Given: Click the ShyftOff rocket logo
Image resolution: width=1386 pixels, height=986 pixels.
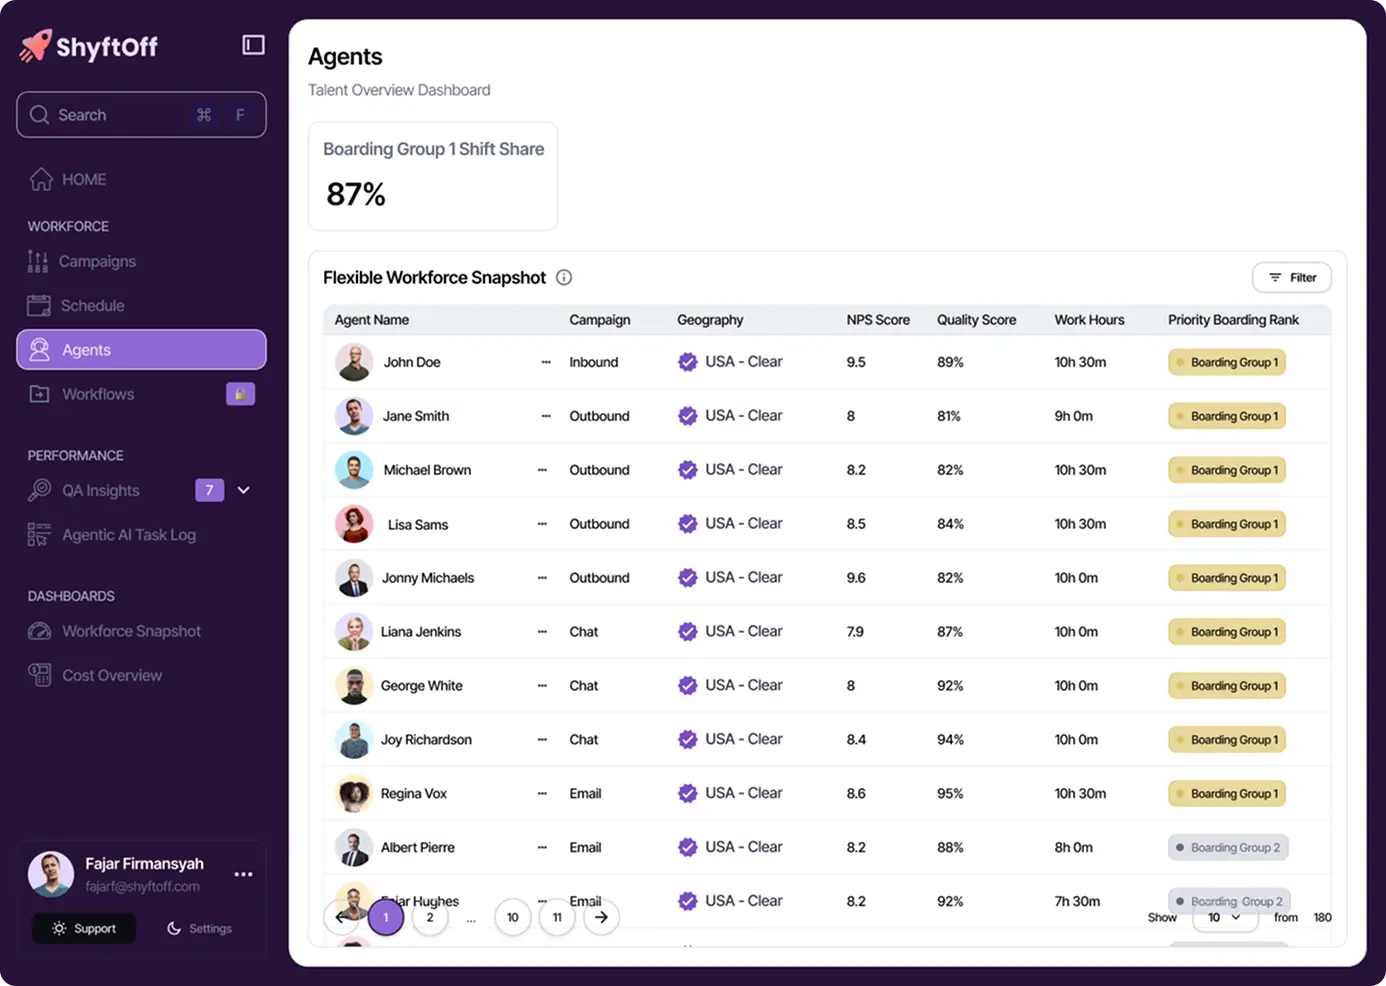Looking at the screenshot, I should [x=36, y=45].
